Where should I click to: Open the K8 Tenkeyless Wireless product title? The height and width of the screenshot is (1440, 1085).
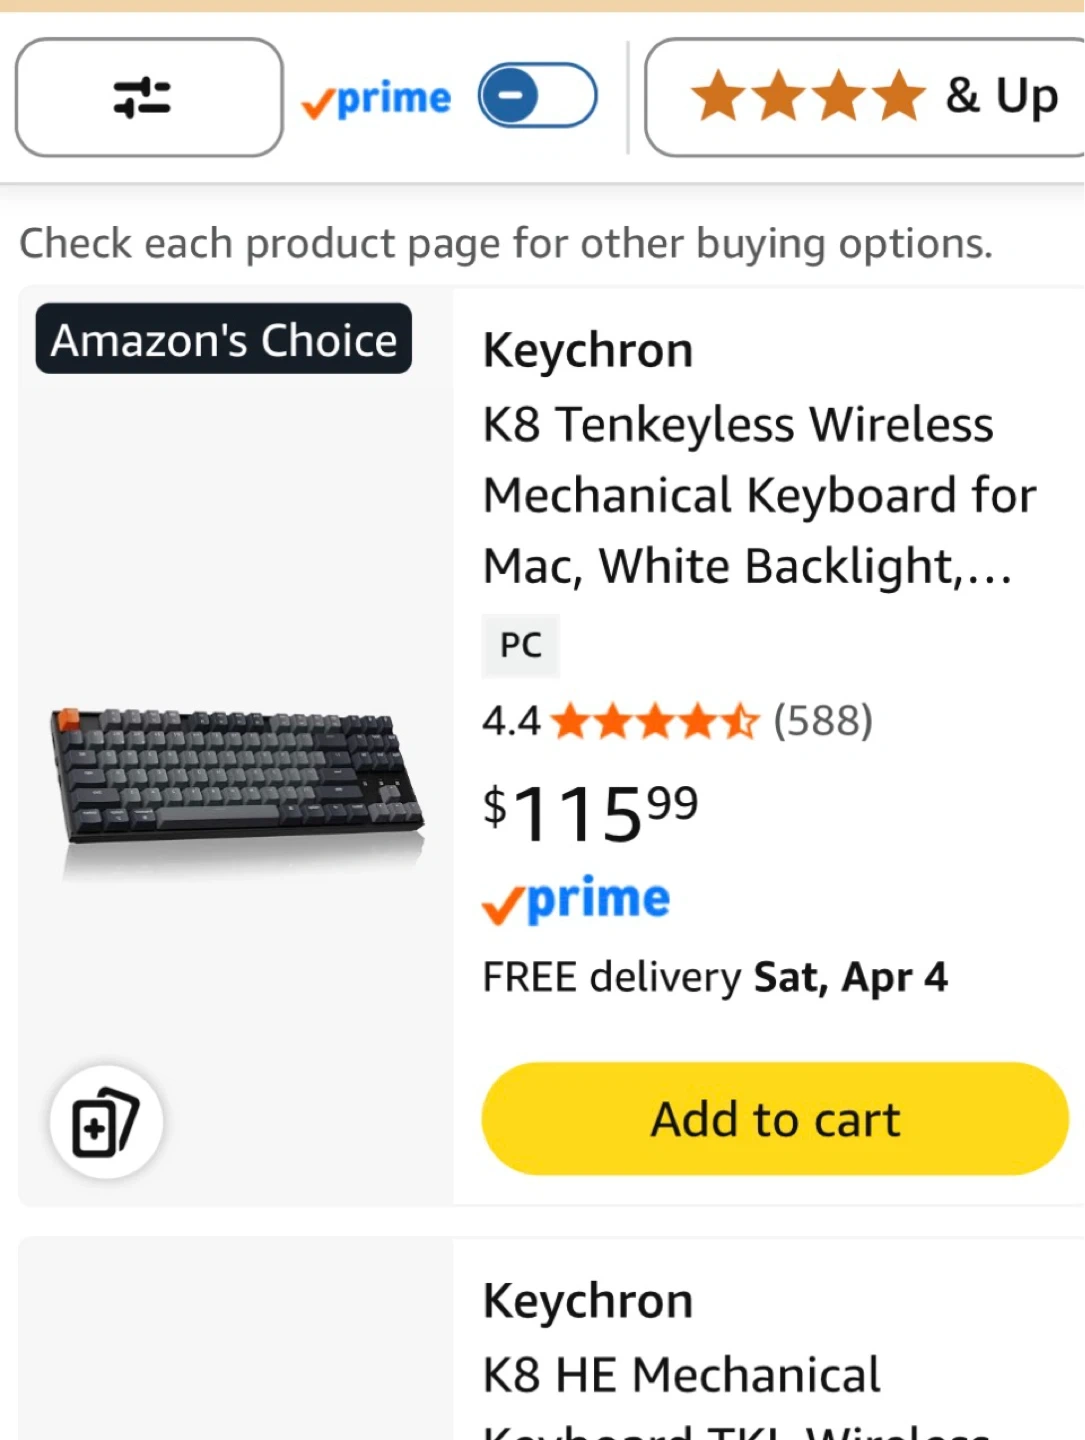(x=758, y=495)
